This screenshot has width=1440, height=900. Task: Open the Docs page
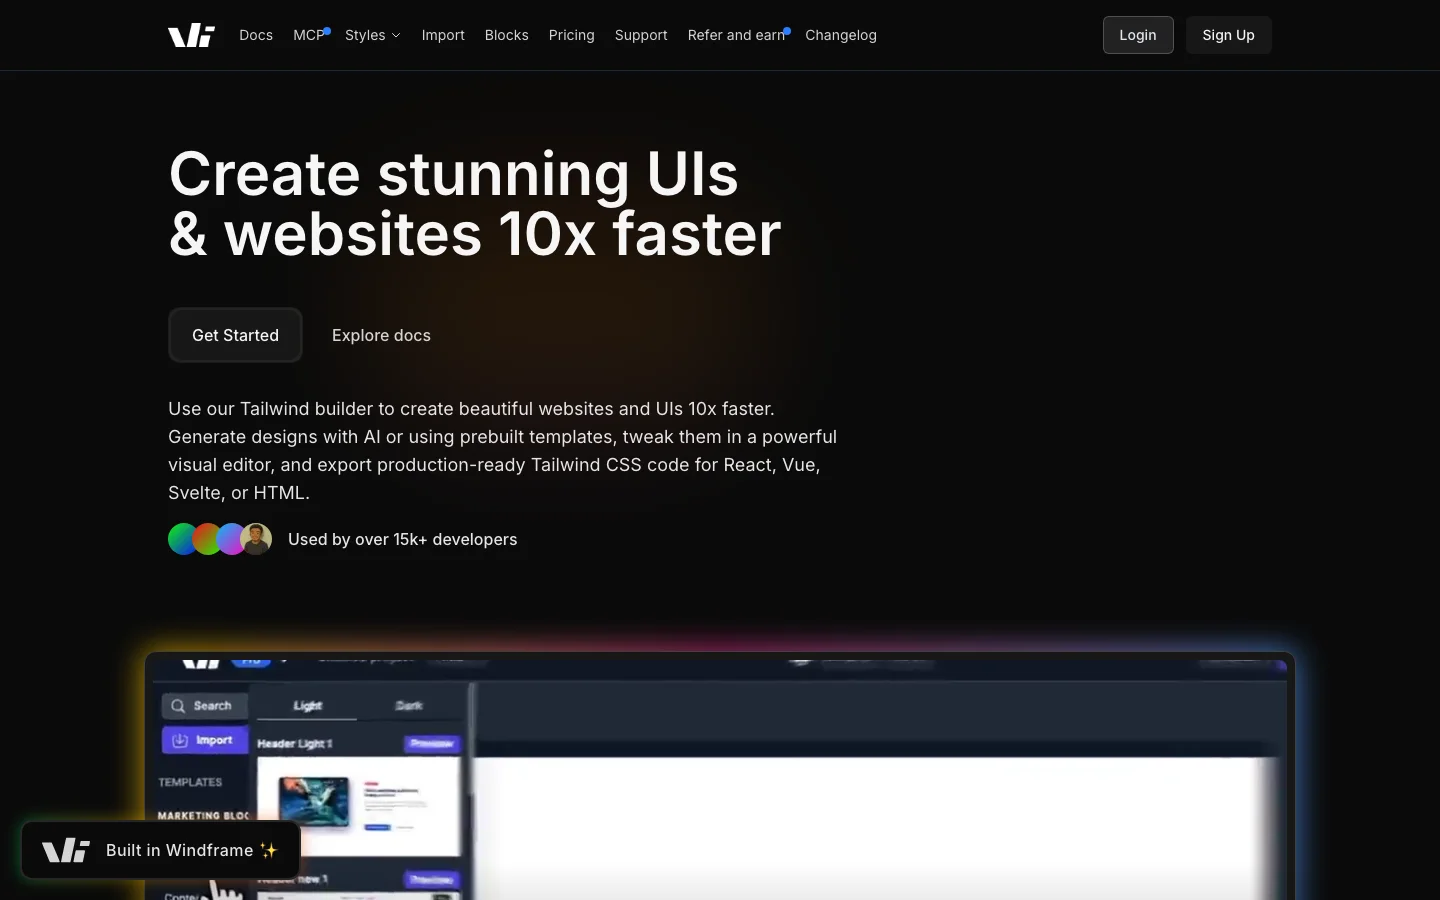pos(256,35)
